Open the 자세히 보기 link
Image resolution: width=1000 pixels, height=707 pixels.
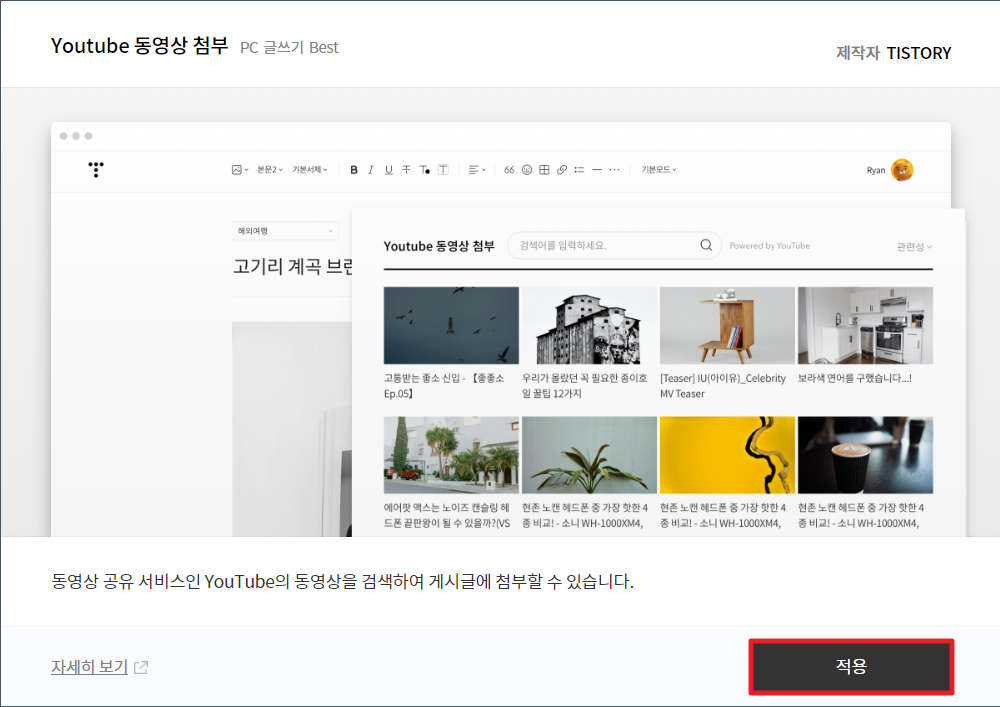pyautogui.click(x=89, y=667)
